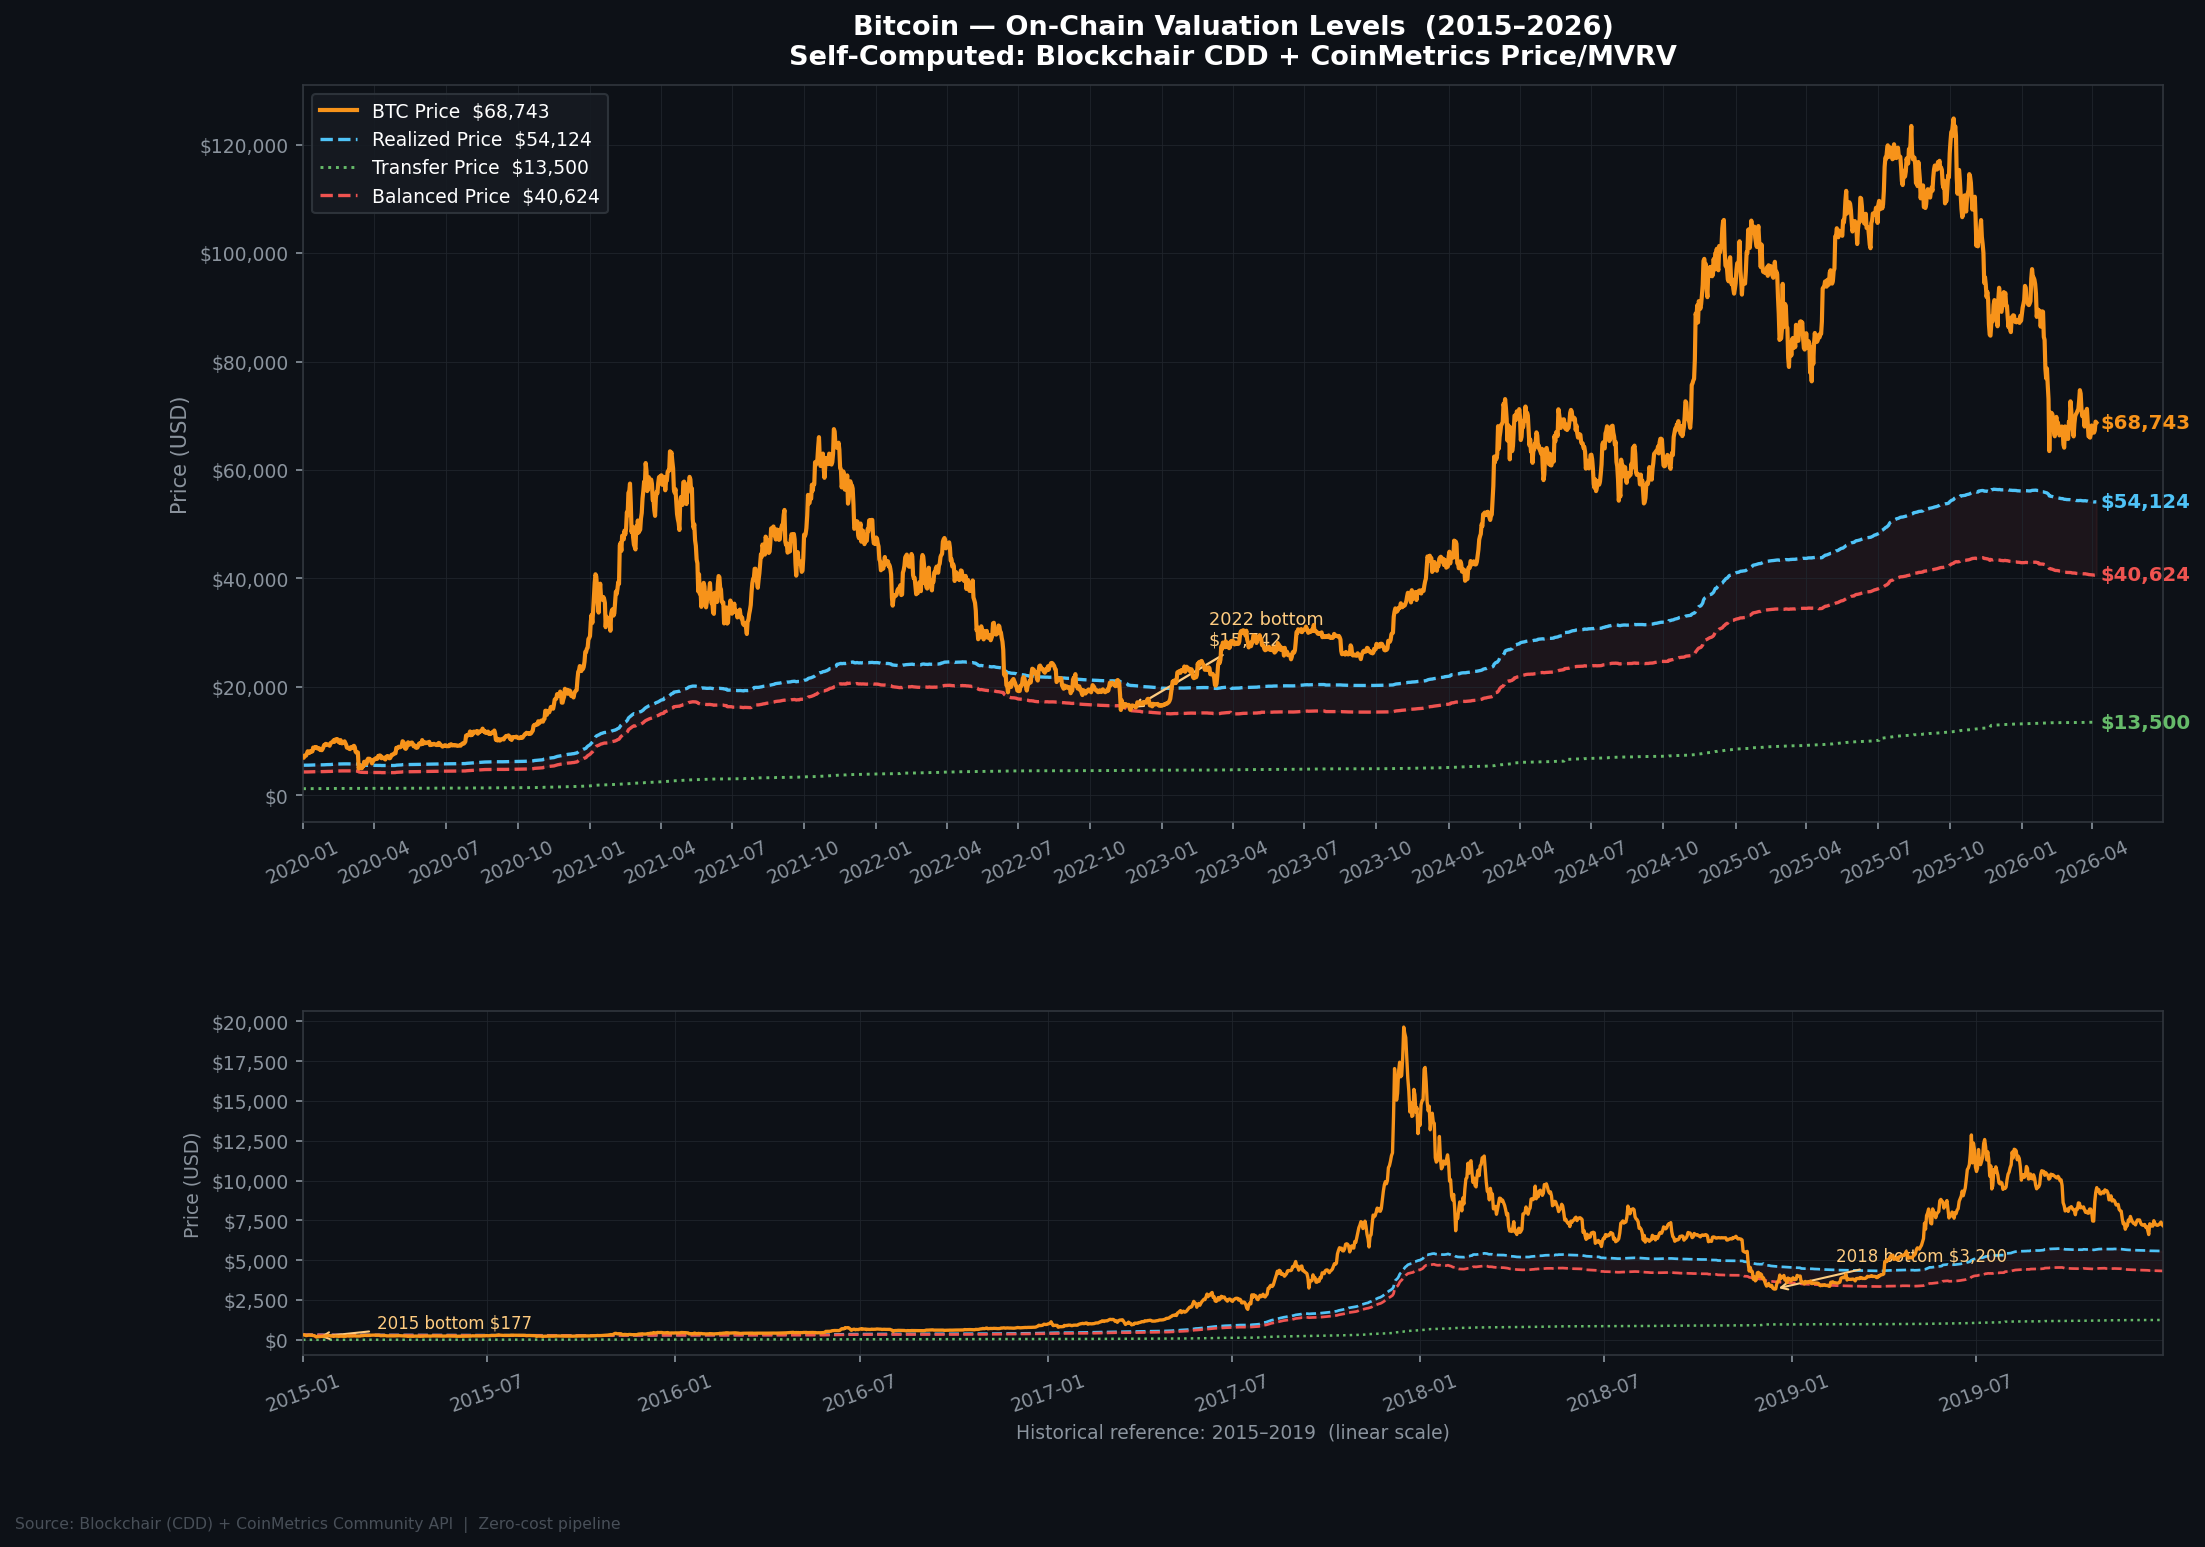The image size is (2205, 1547).
Task: Click the Source Blockchair footer text
Action: click(x=317, y=1523)
